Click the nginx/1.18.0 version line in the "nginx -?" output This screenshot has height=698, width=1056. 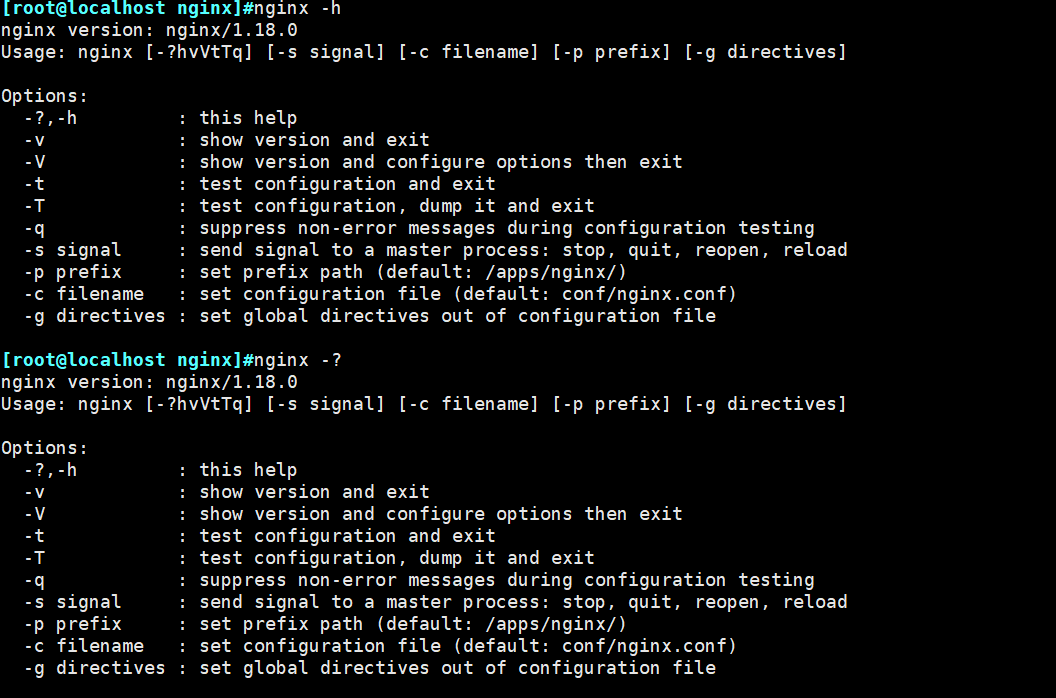[149, 382]
